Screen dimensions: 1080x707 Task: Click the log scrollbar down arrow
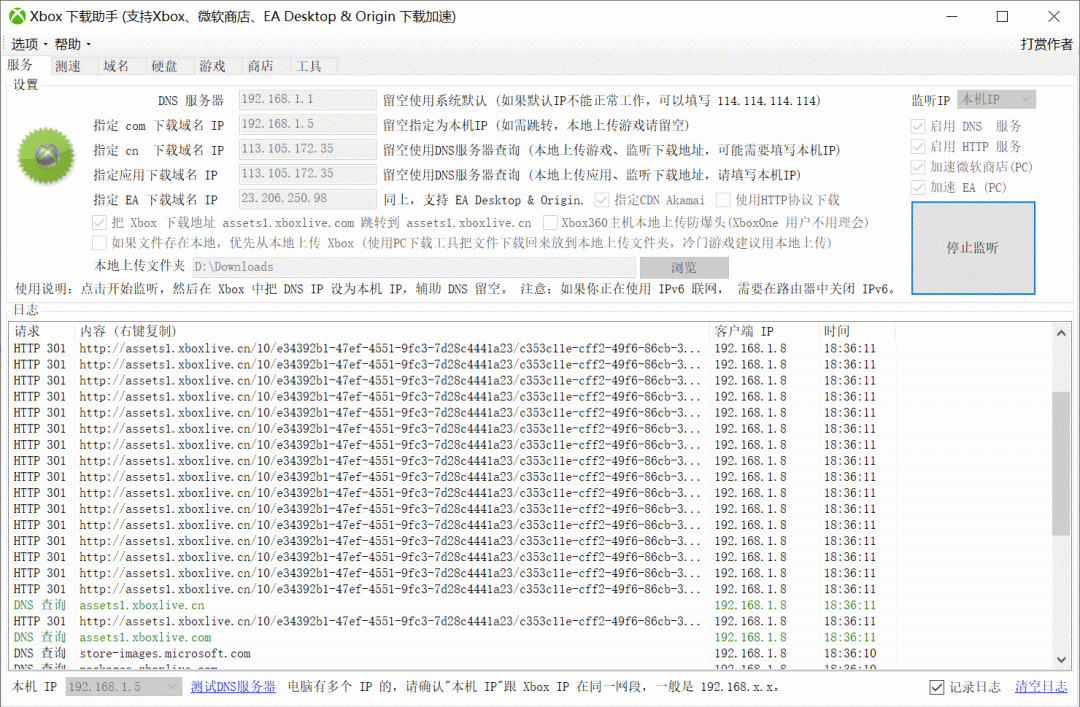click(1061, 659)
